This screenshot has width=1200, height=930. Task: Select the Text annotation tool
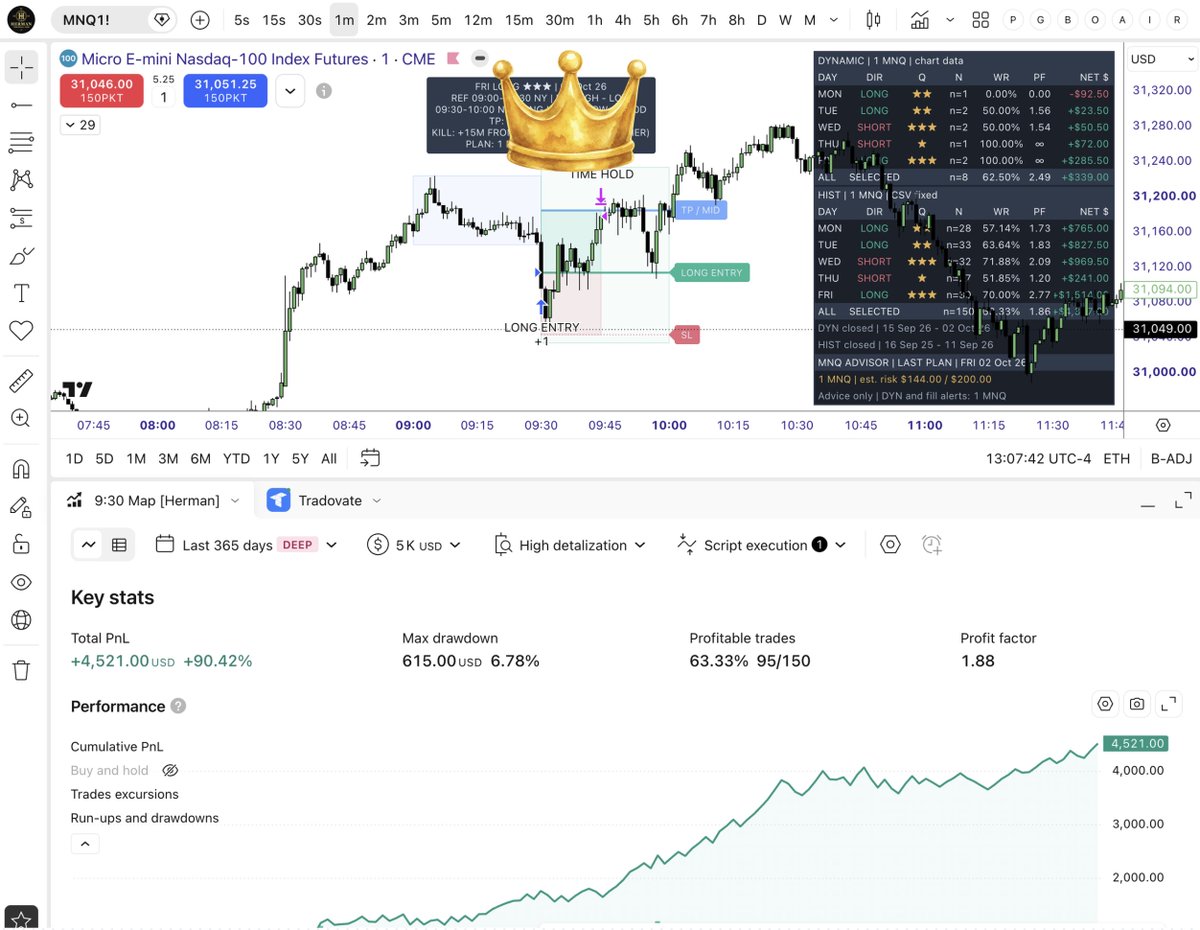(x=22, y=293)
